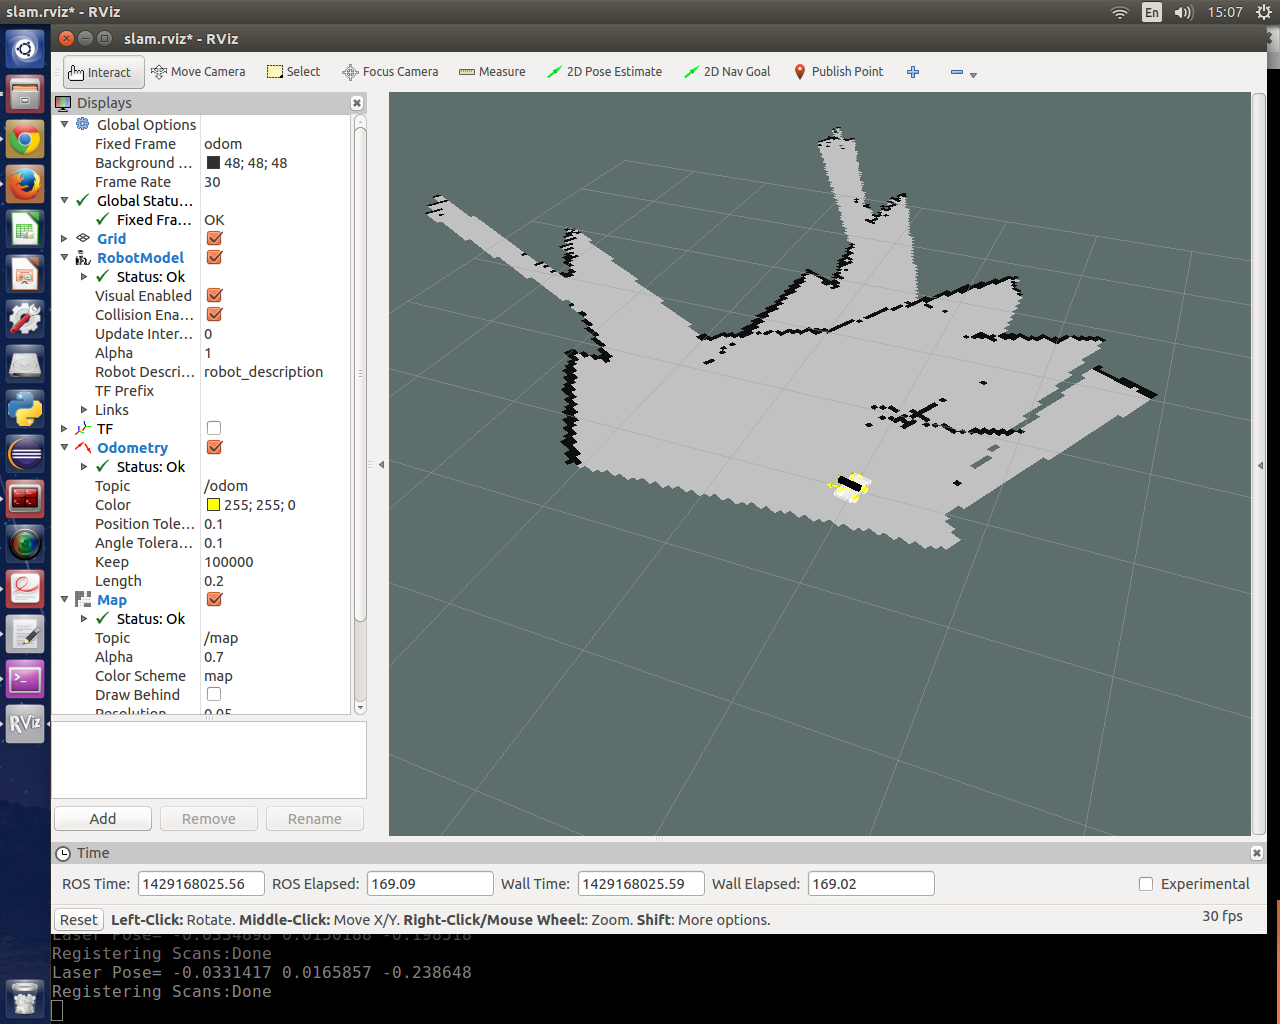1280x1024 pixels.
Task: Collapse the Global Status tree node
Action: [65, 200]
